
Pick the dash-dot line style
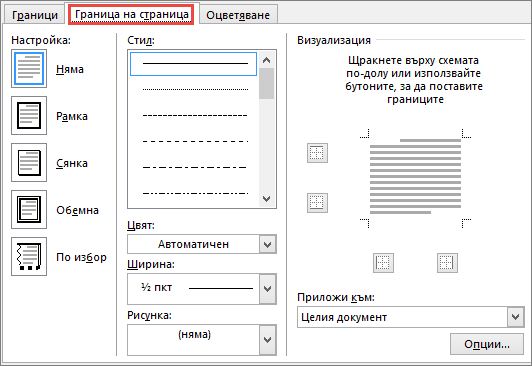[195, 168]
